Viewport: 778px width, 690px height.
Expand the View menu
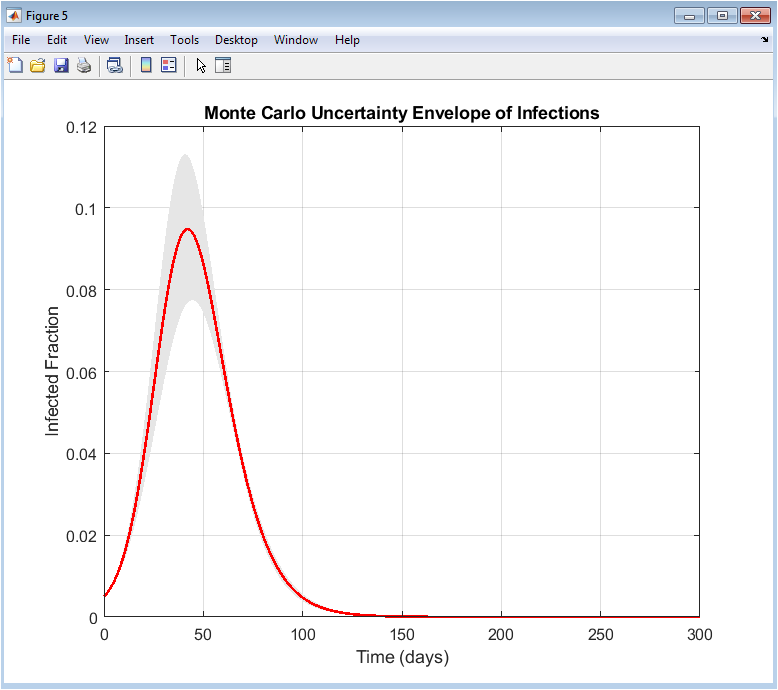96,40
